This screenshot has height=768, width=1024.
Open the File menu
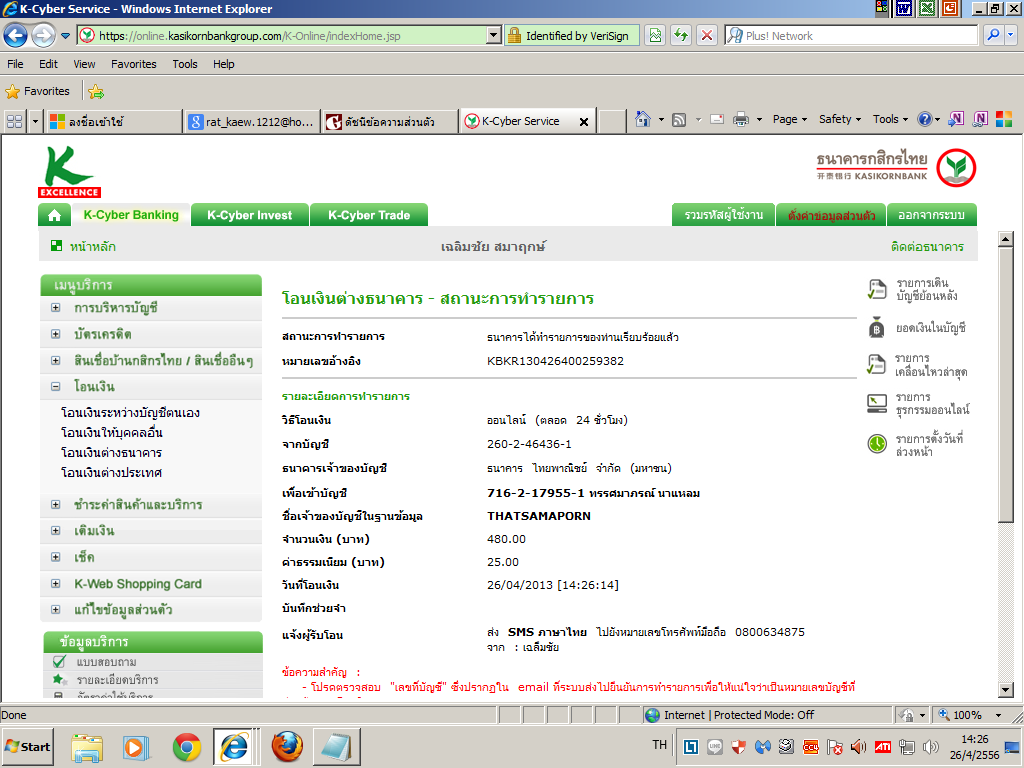point(15,64)
